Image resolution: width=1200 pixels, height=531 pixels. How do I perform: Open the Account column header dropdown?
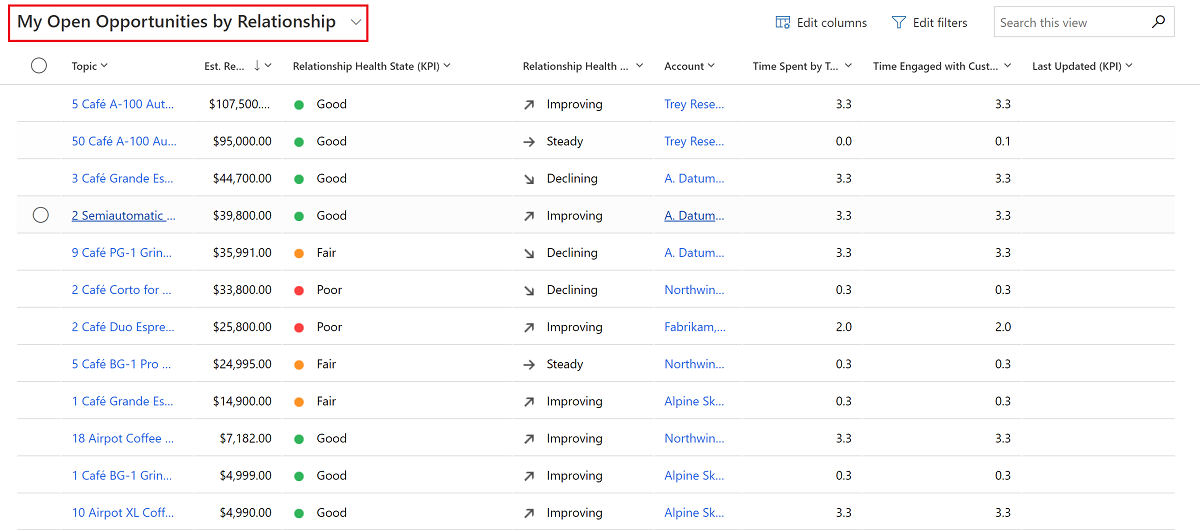[x=711, y=66]
